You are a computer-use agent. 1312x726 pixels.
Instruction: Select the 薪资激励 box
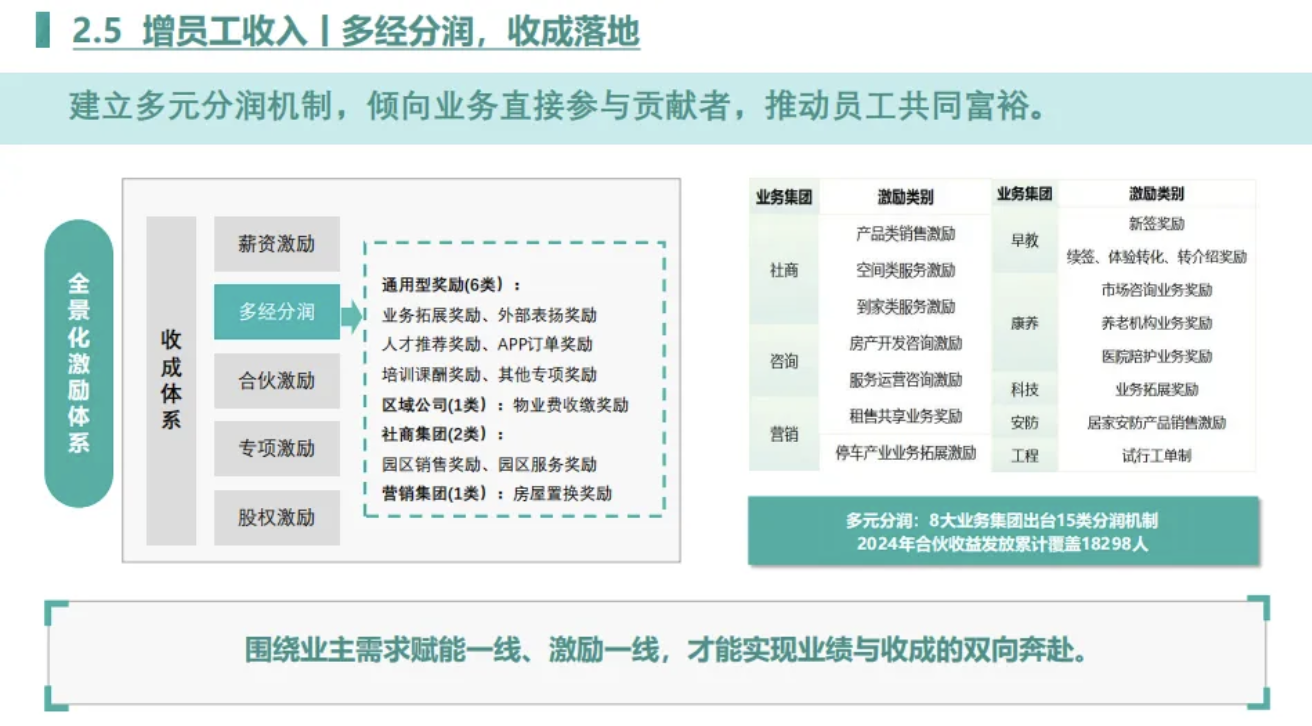coord(277,244)
